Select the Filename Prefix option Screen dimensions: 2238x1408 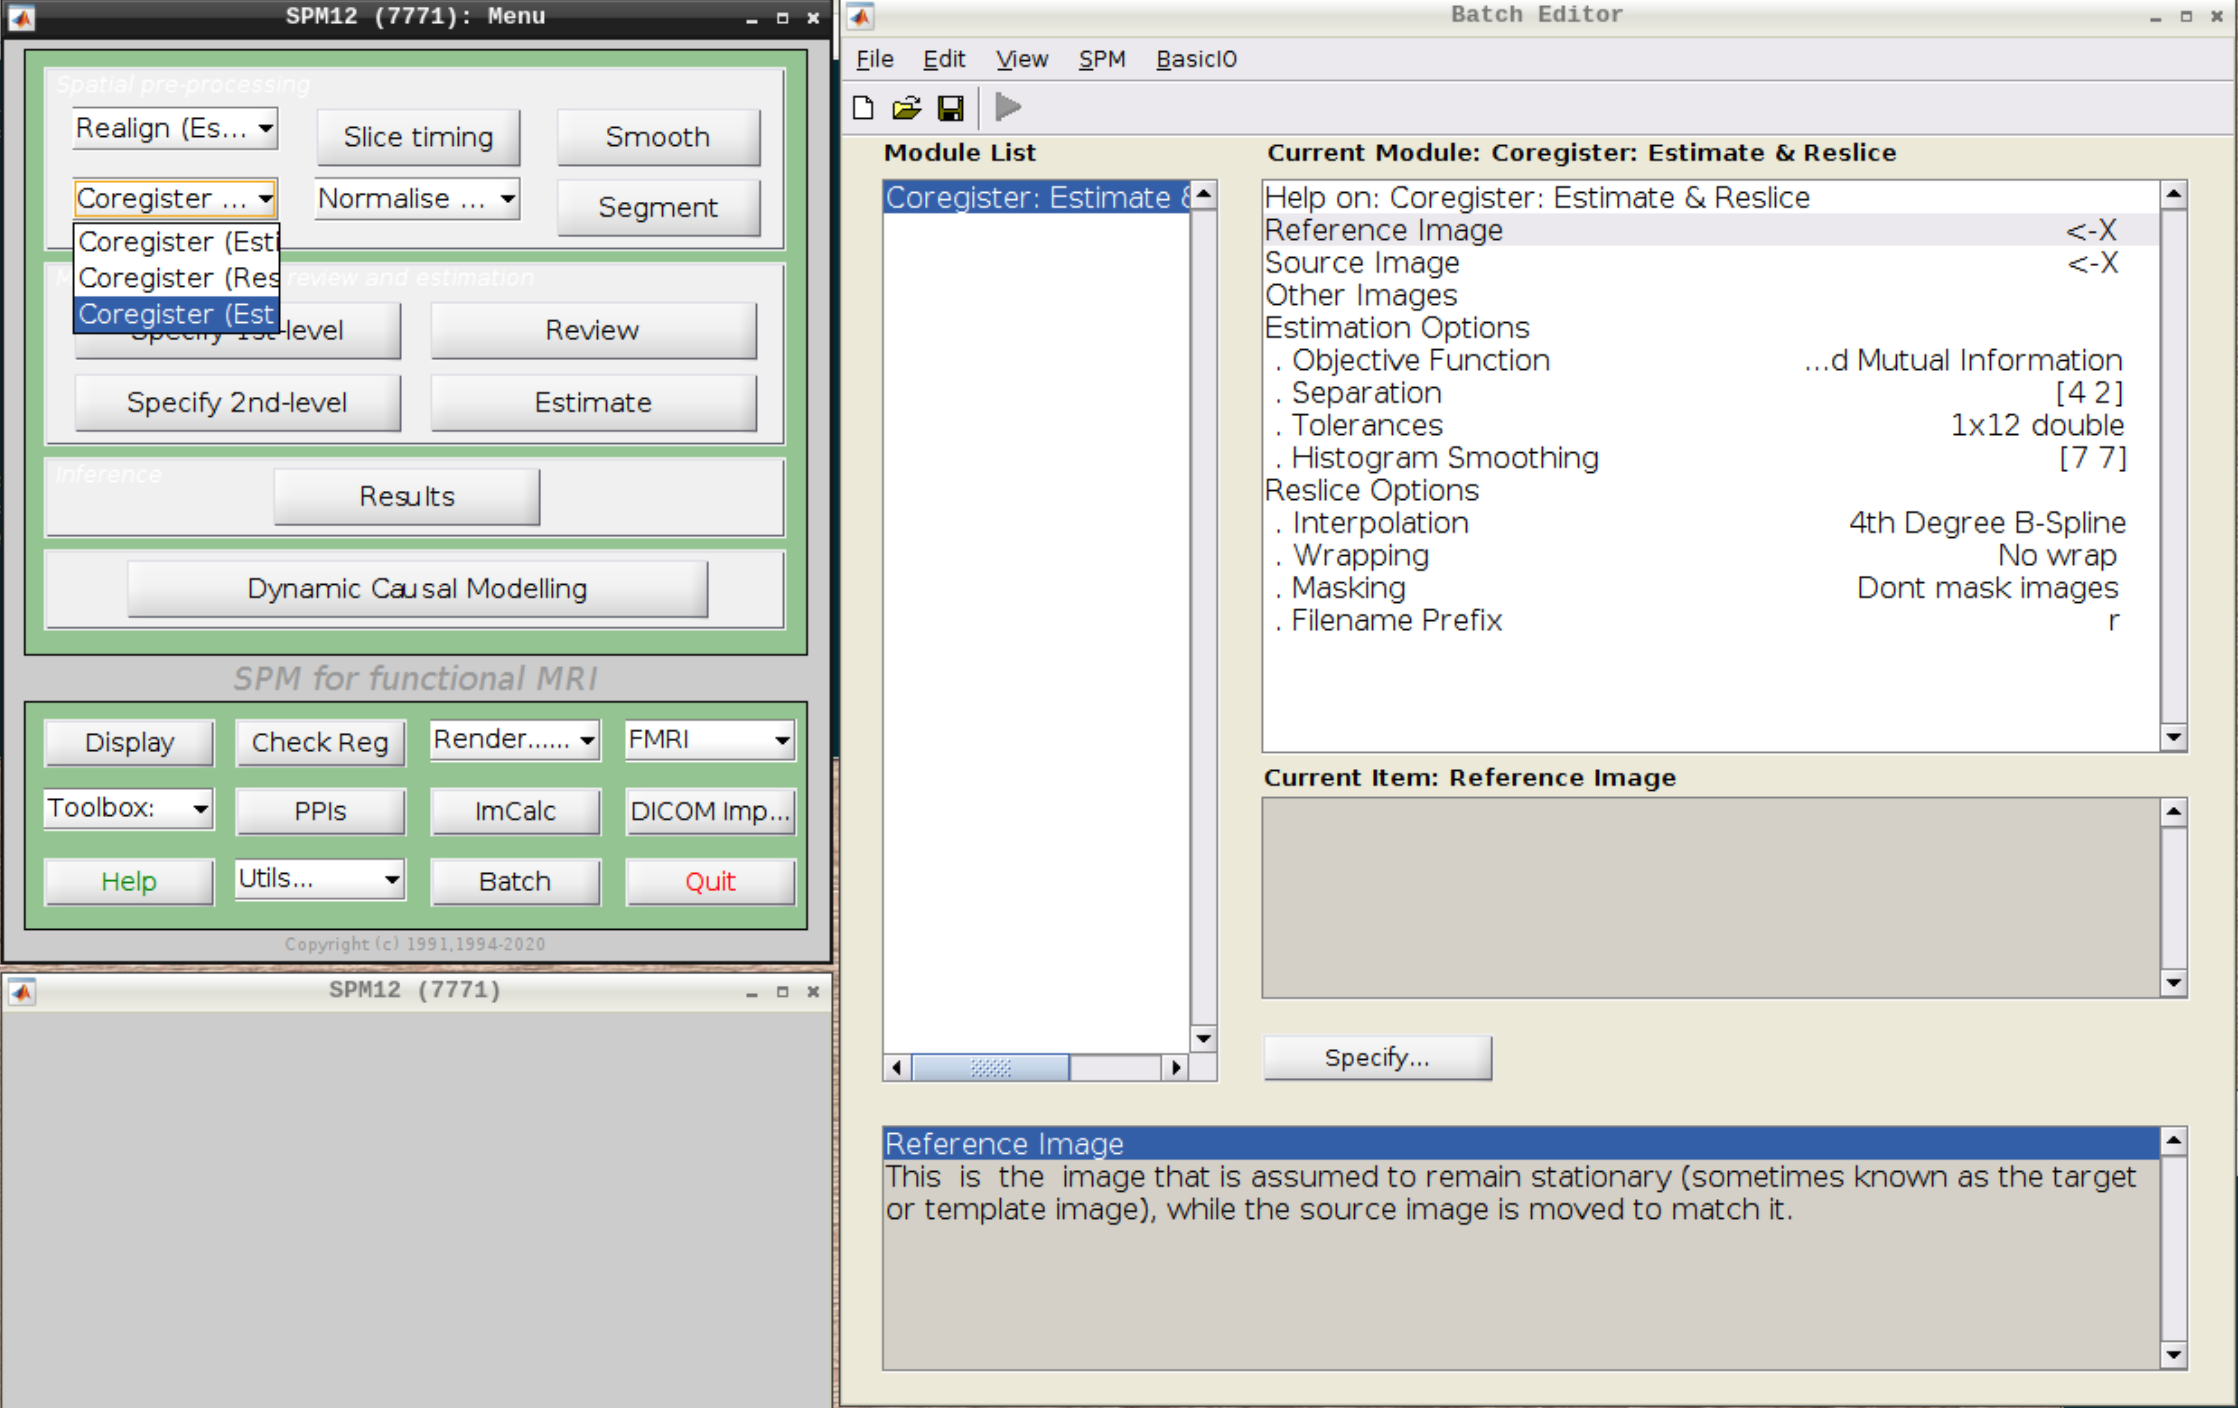coord(1710,620)
